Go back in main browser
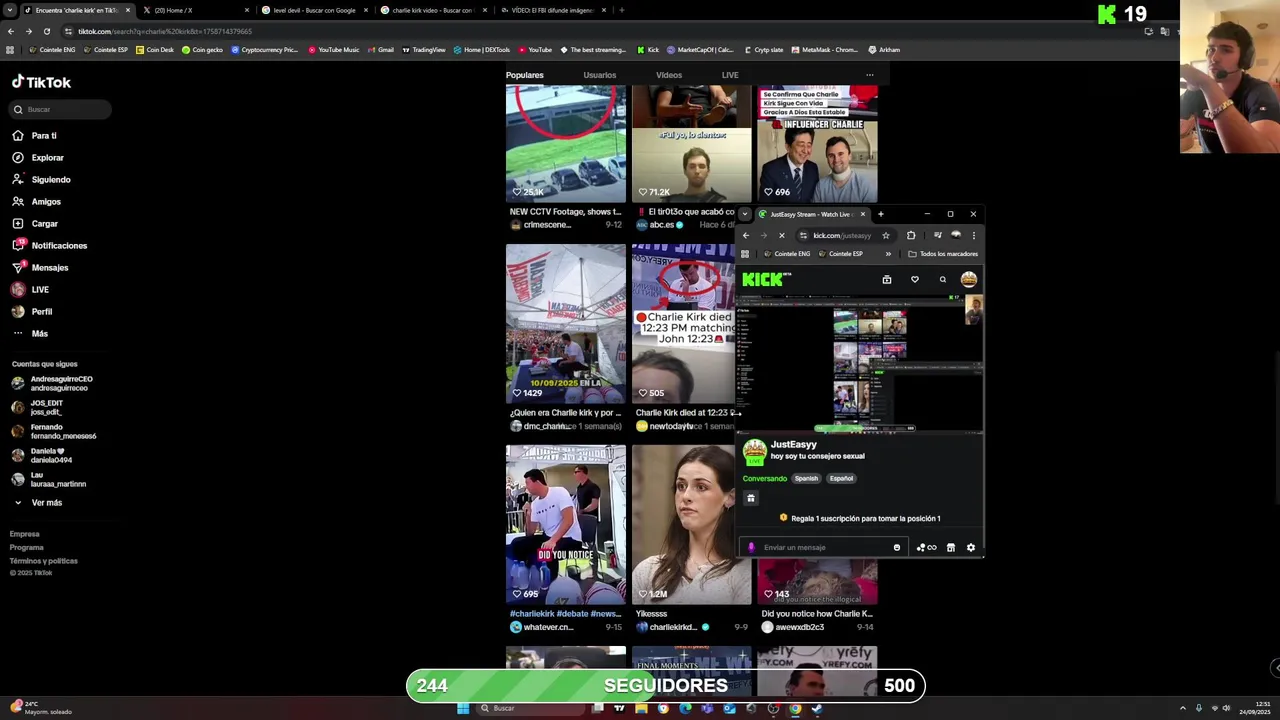 pos(10,31)
